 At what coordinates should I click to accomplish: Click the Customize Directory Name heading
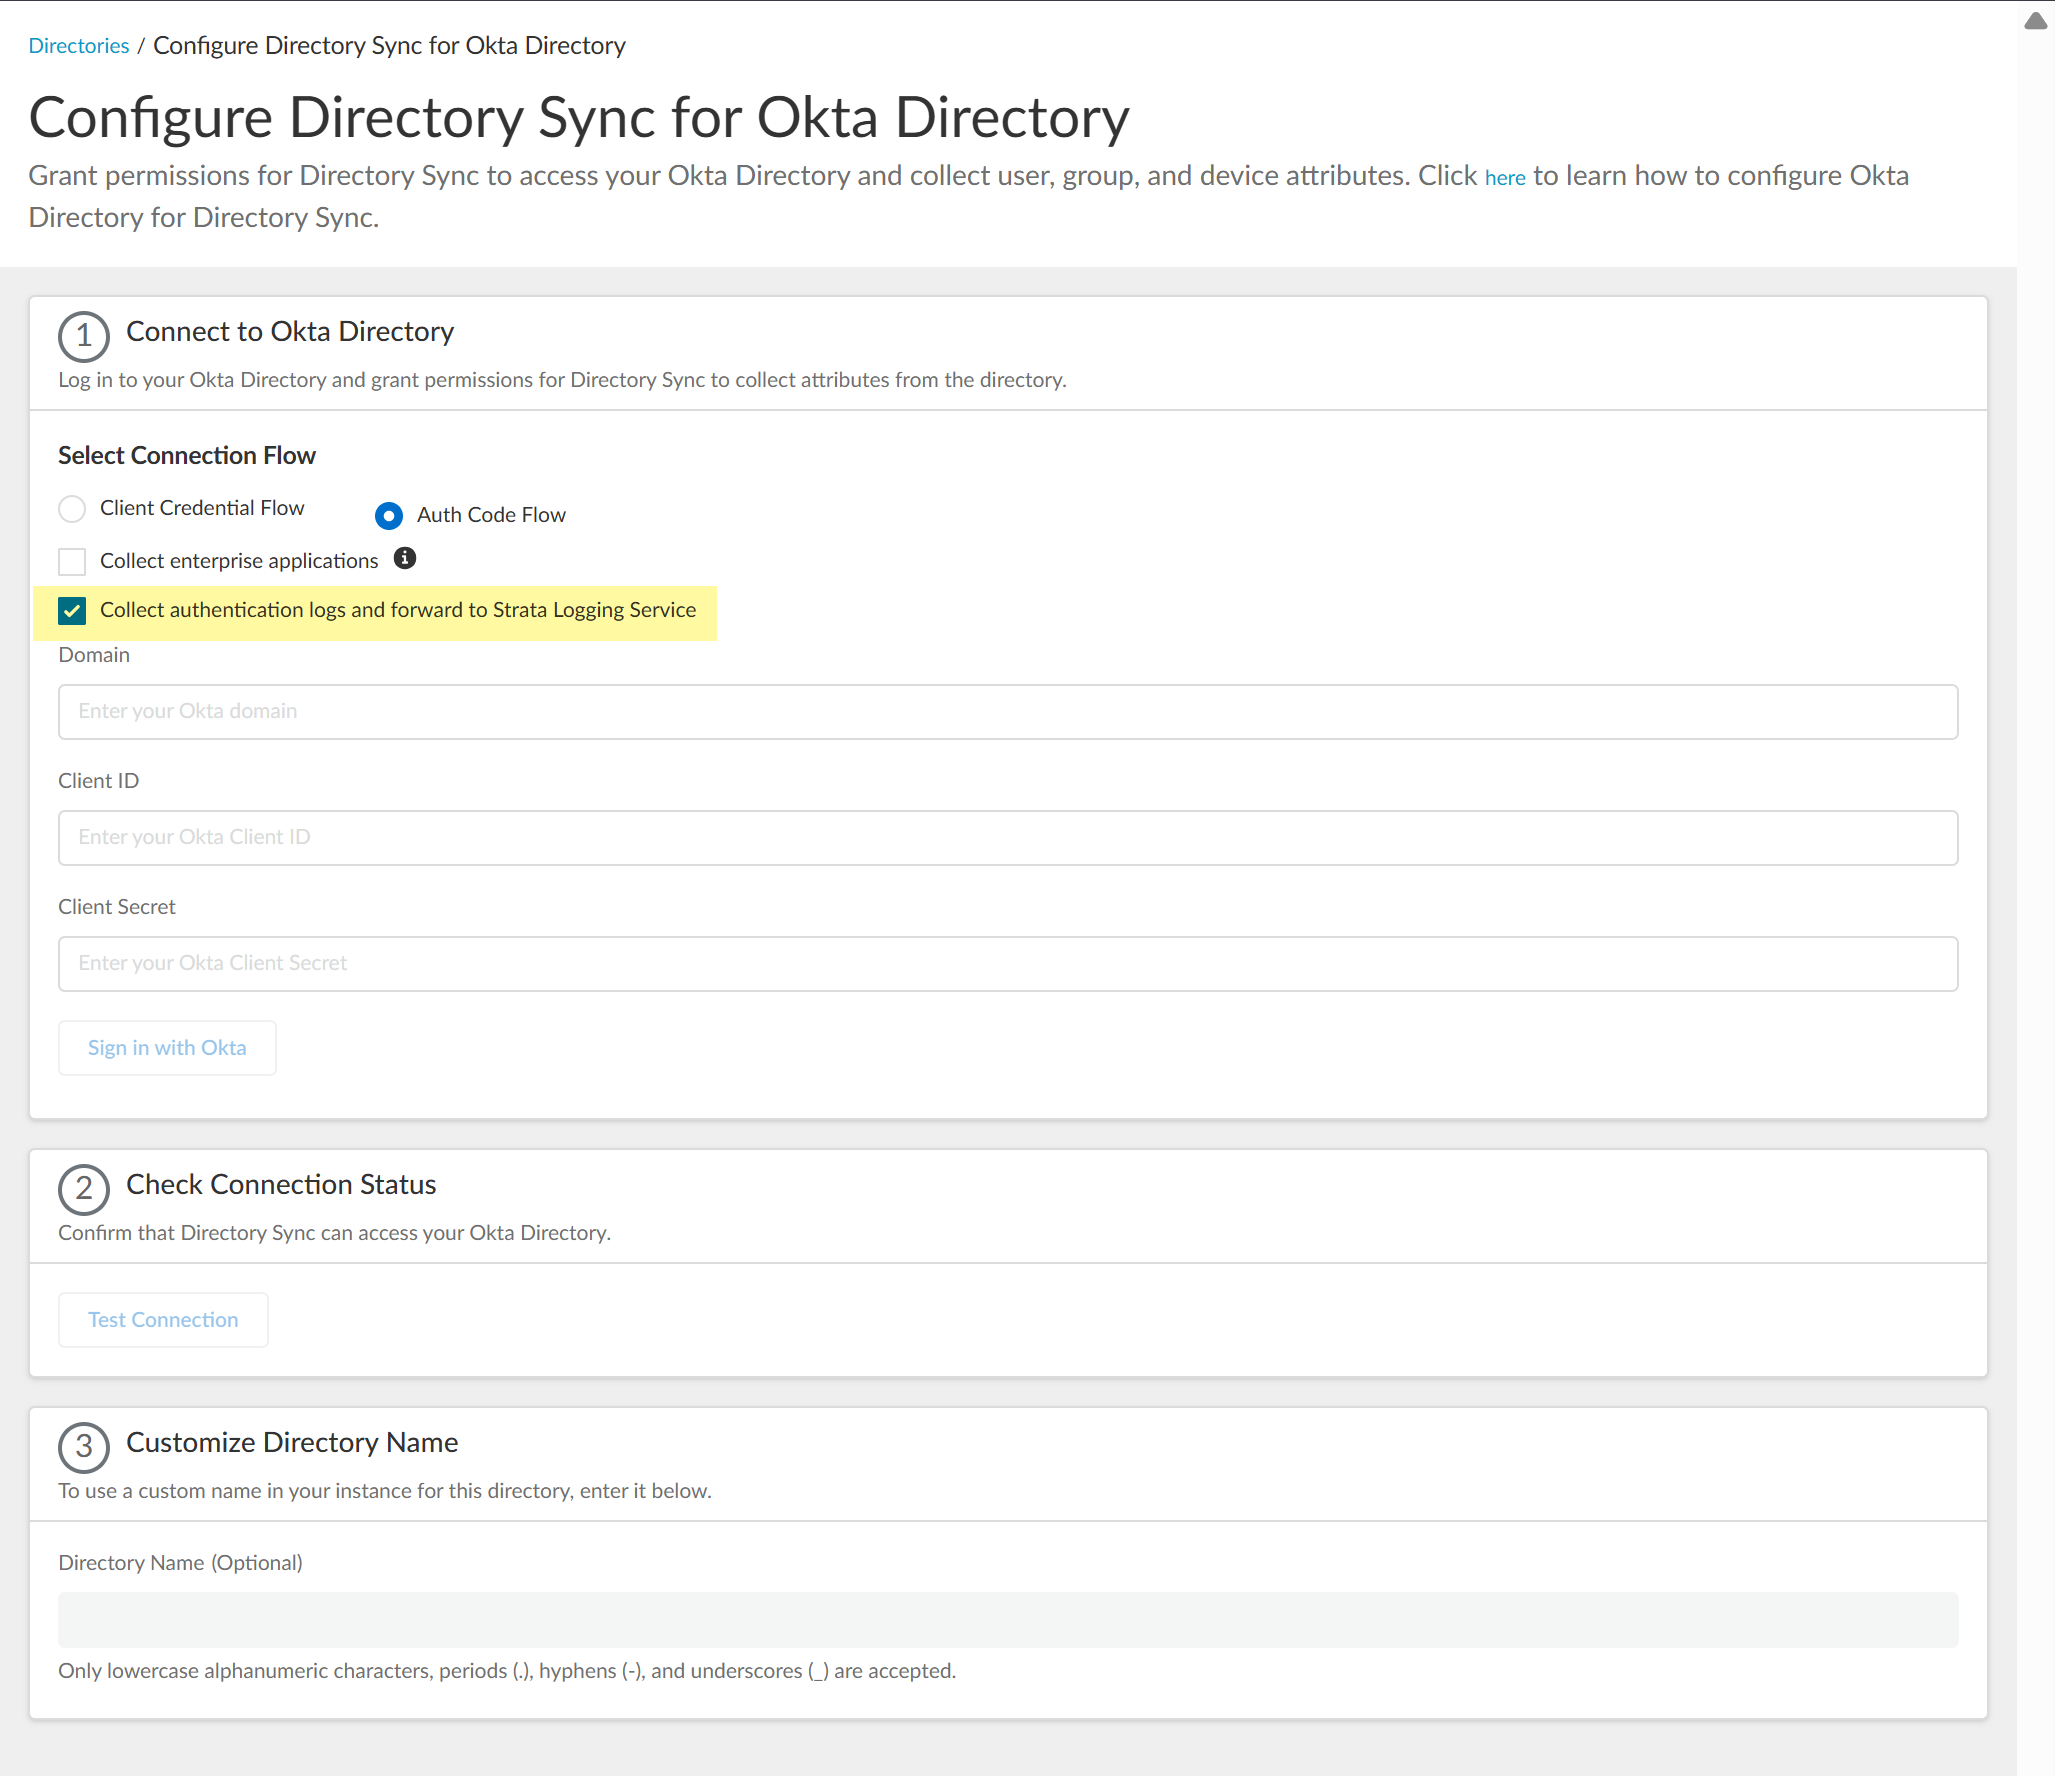[292, 1443]
